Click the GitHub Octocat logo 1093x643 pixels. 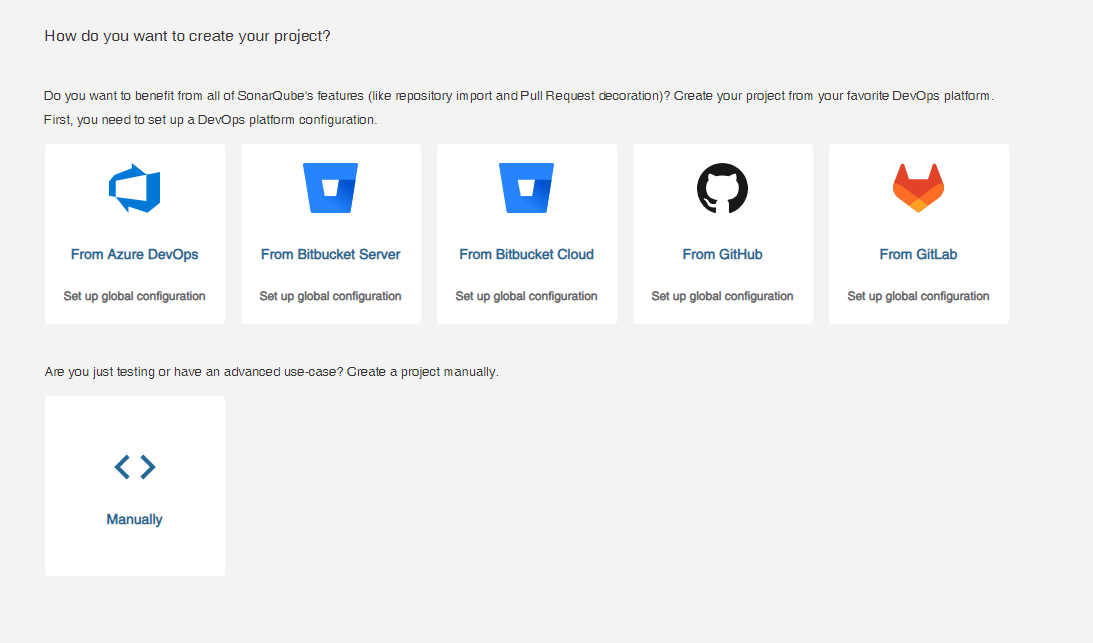722,188
